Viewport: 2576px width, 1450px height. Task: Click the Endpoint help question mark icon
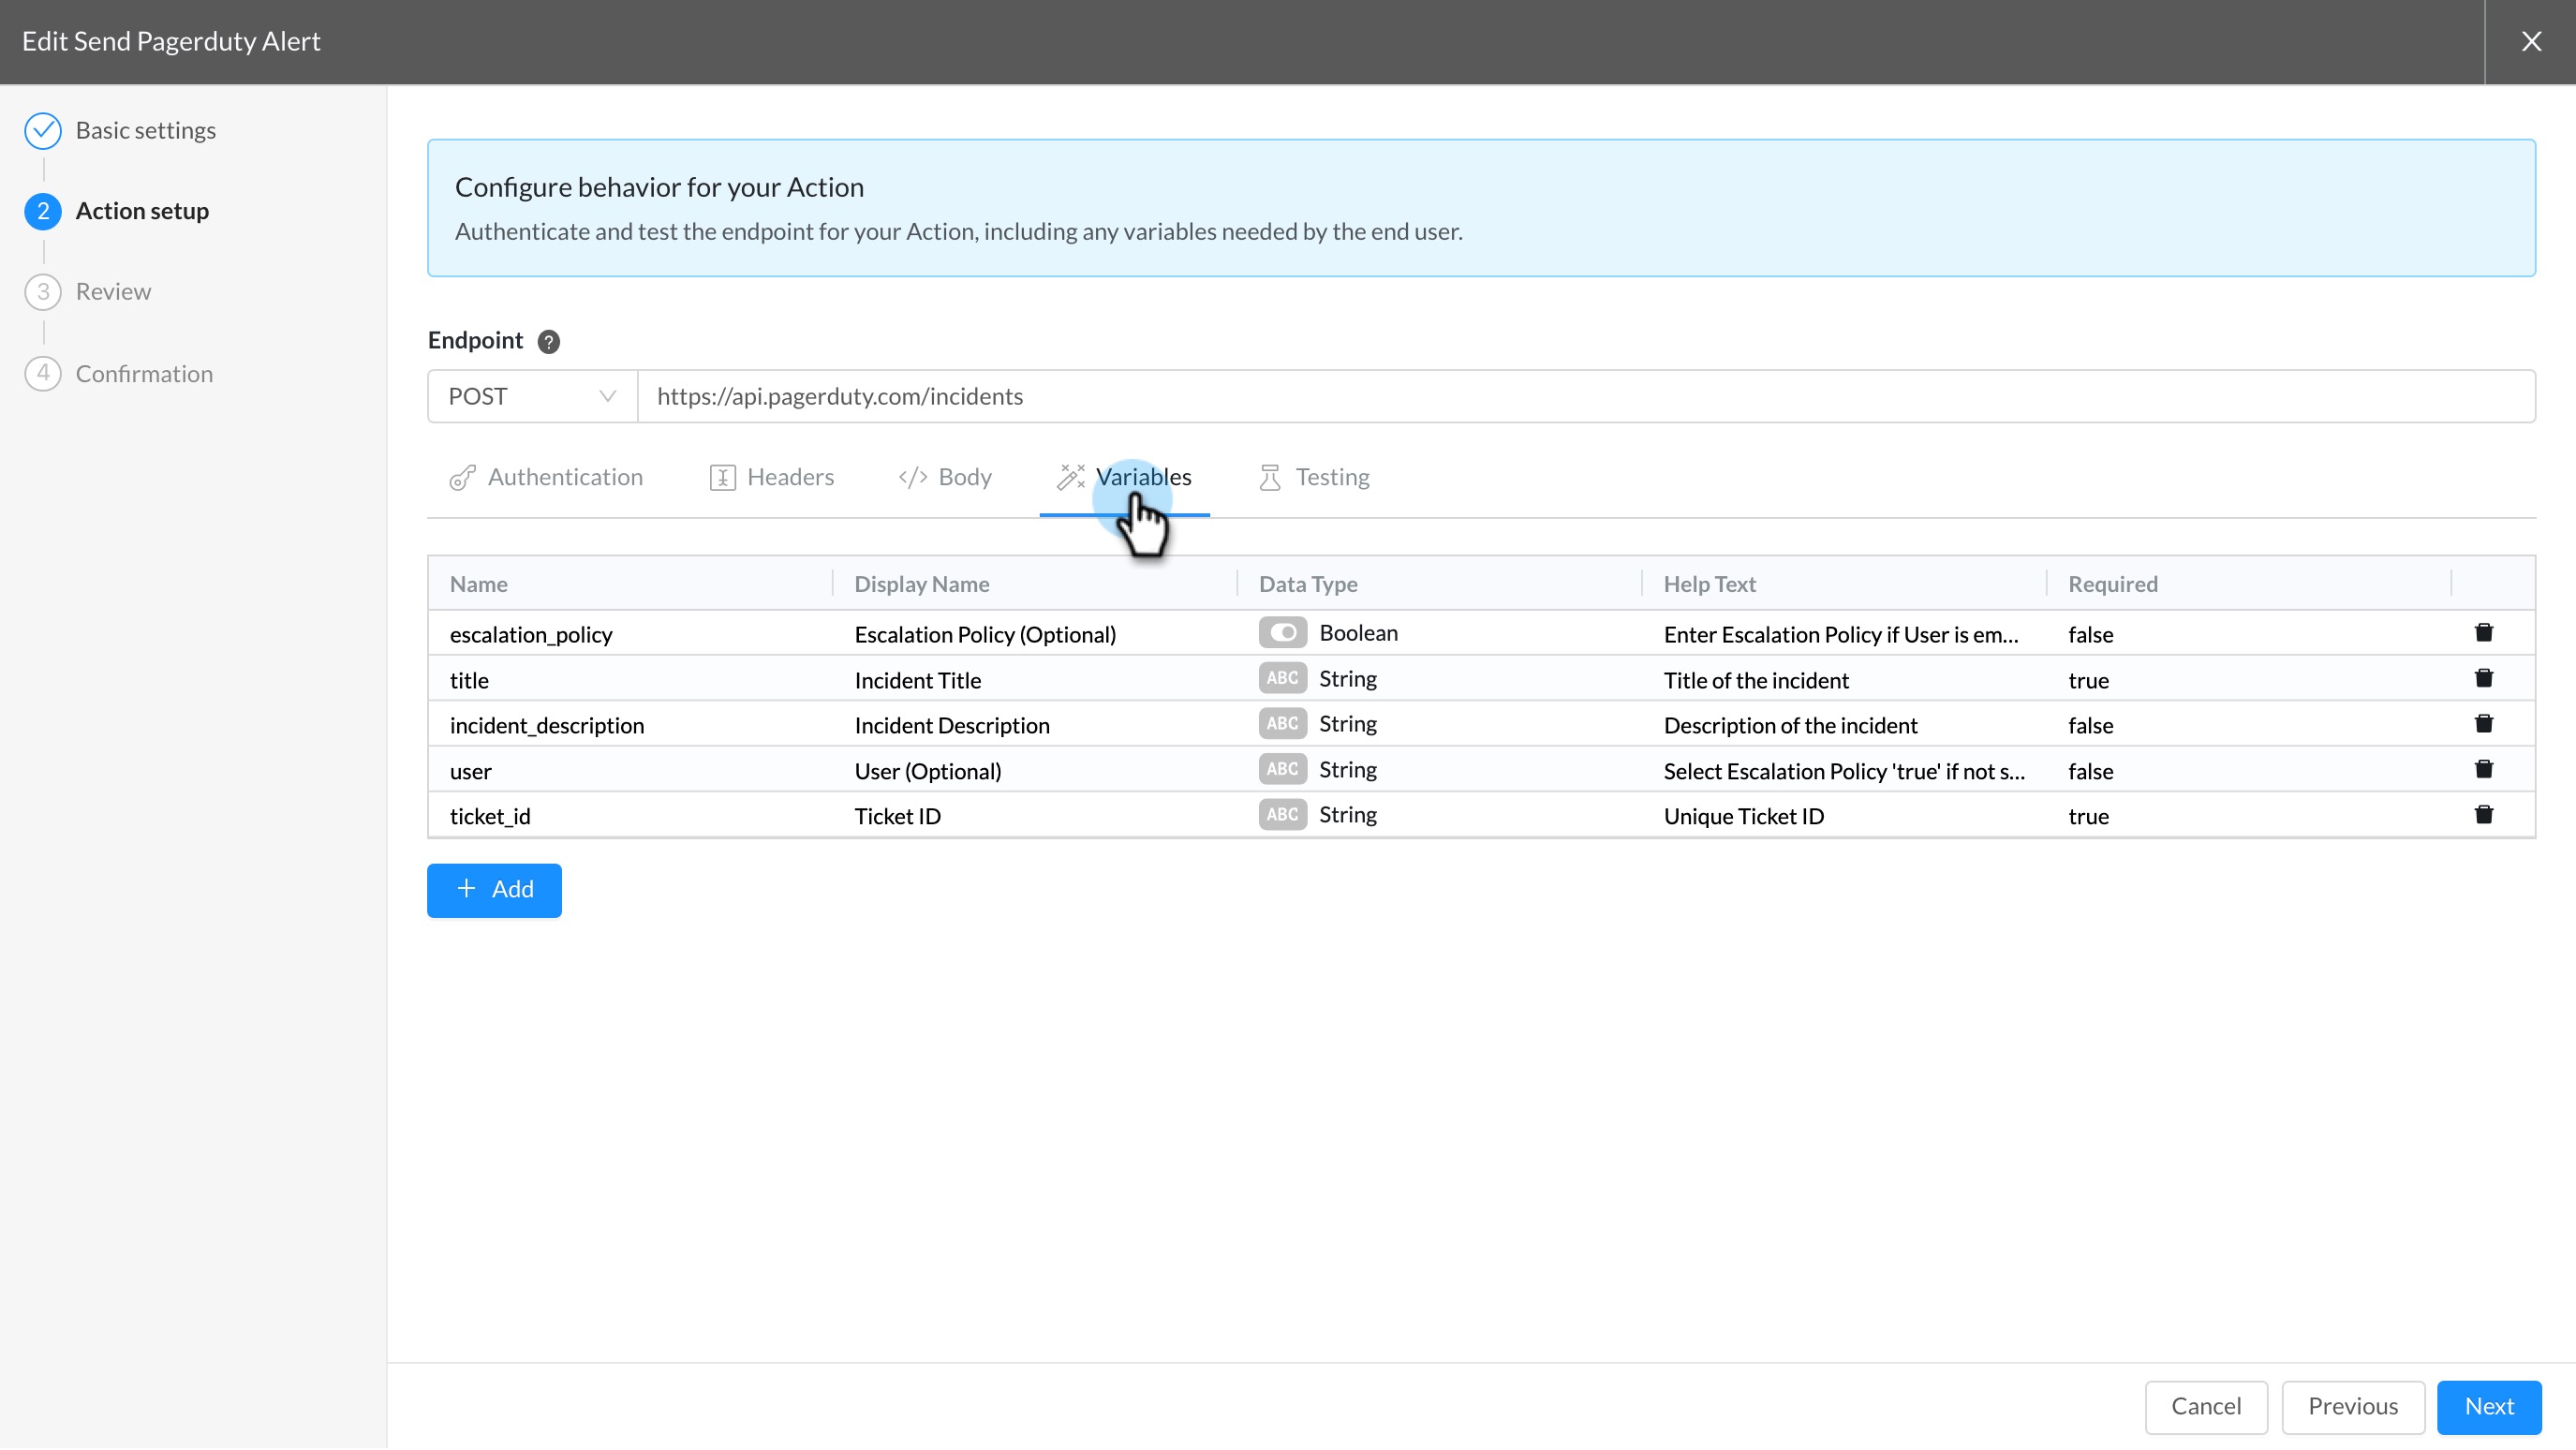pyautogui.click(x=548, y=342)
